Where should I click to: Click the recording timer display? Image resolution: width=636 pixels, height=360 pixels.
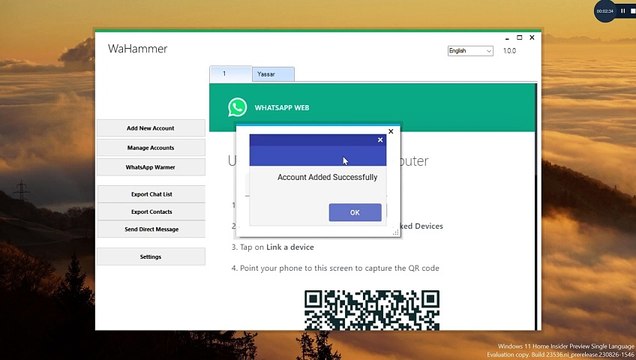tap(605, 11)
